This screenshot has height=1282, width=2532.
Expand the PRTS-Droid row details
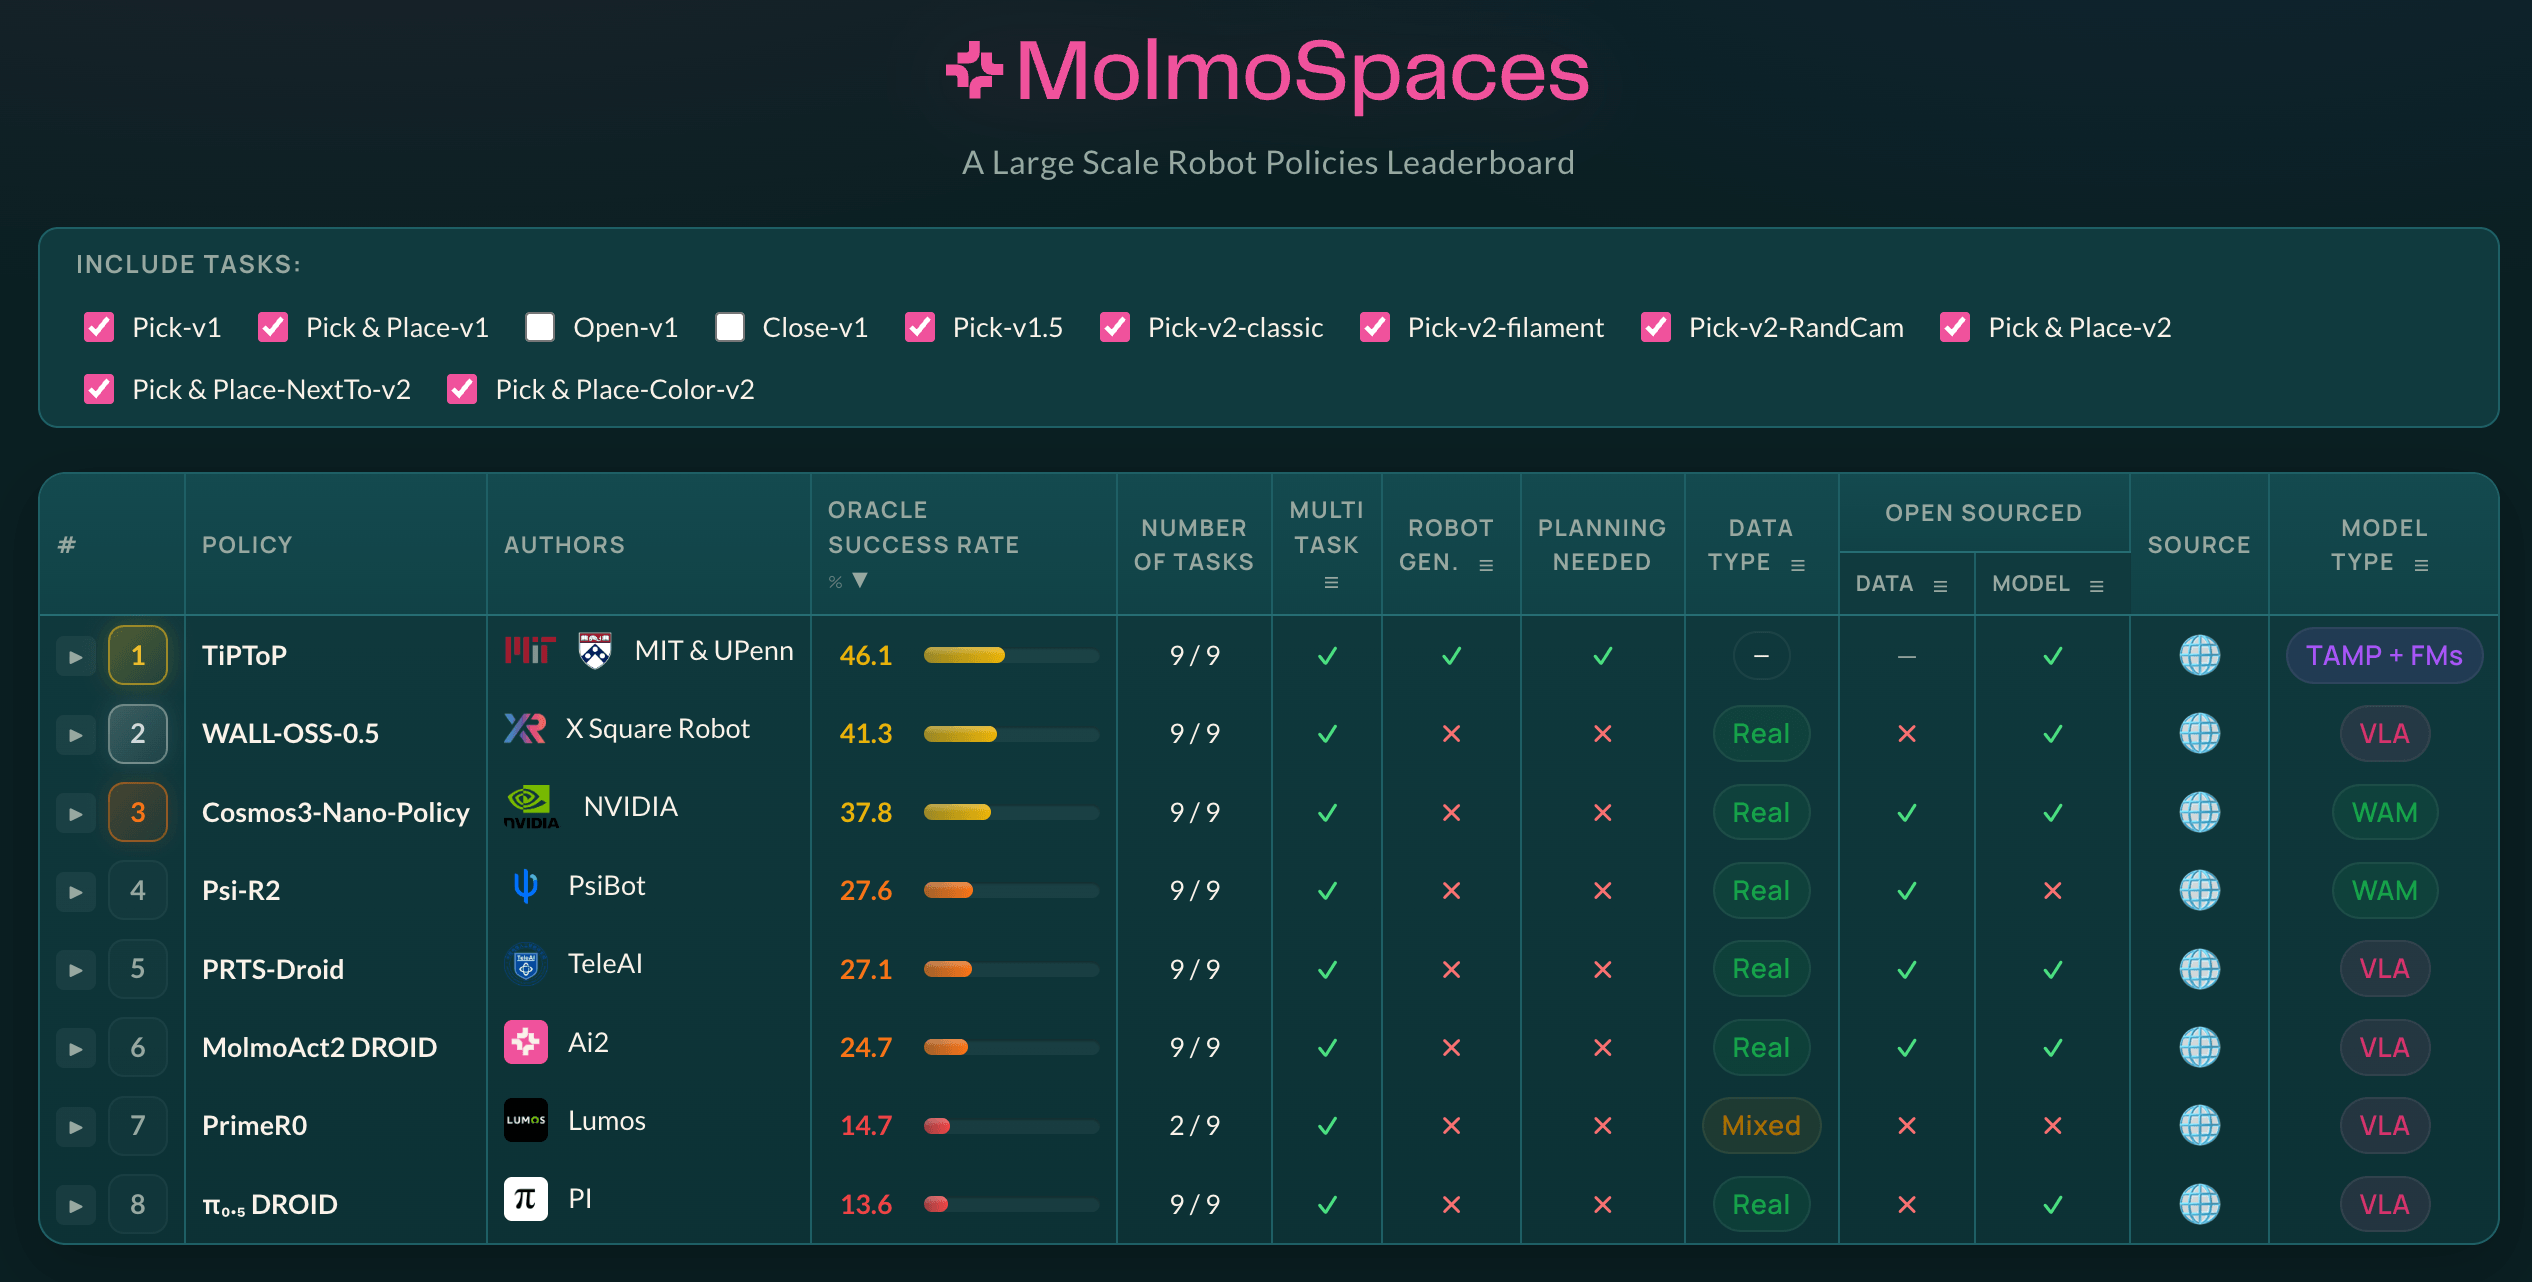coord(76,970)
